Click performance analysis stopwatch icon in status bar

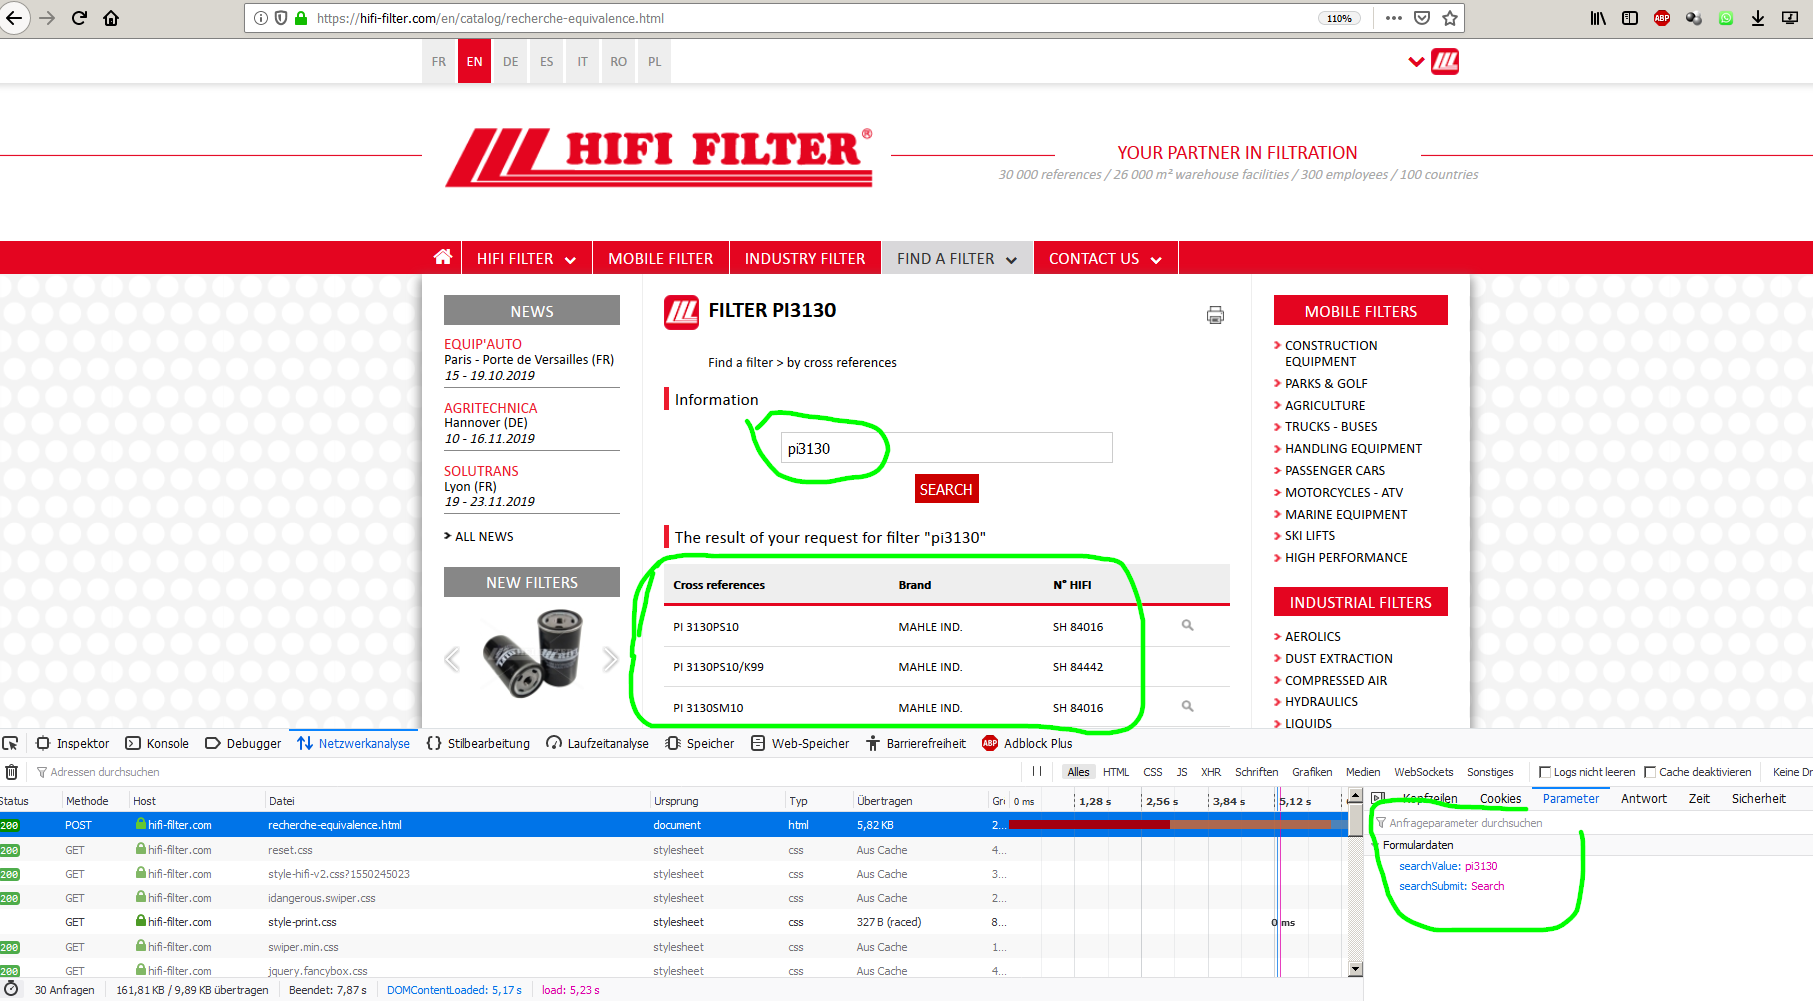click(x=11, y=989)
